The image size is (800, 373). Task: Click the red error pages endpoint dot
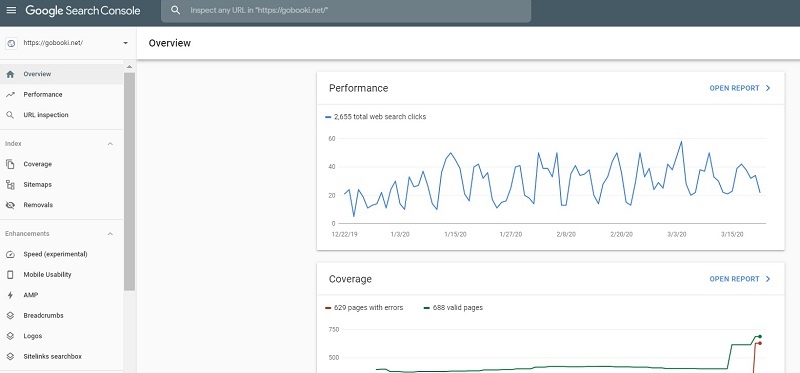pyautogui.click(x=760, y=343)
